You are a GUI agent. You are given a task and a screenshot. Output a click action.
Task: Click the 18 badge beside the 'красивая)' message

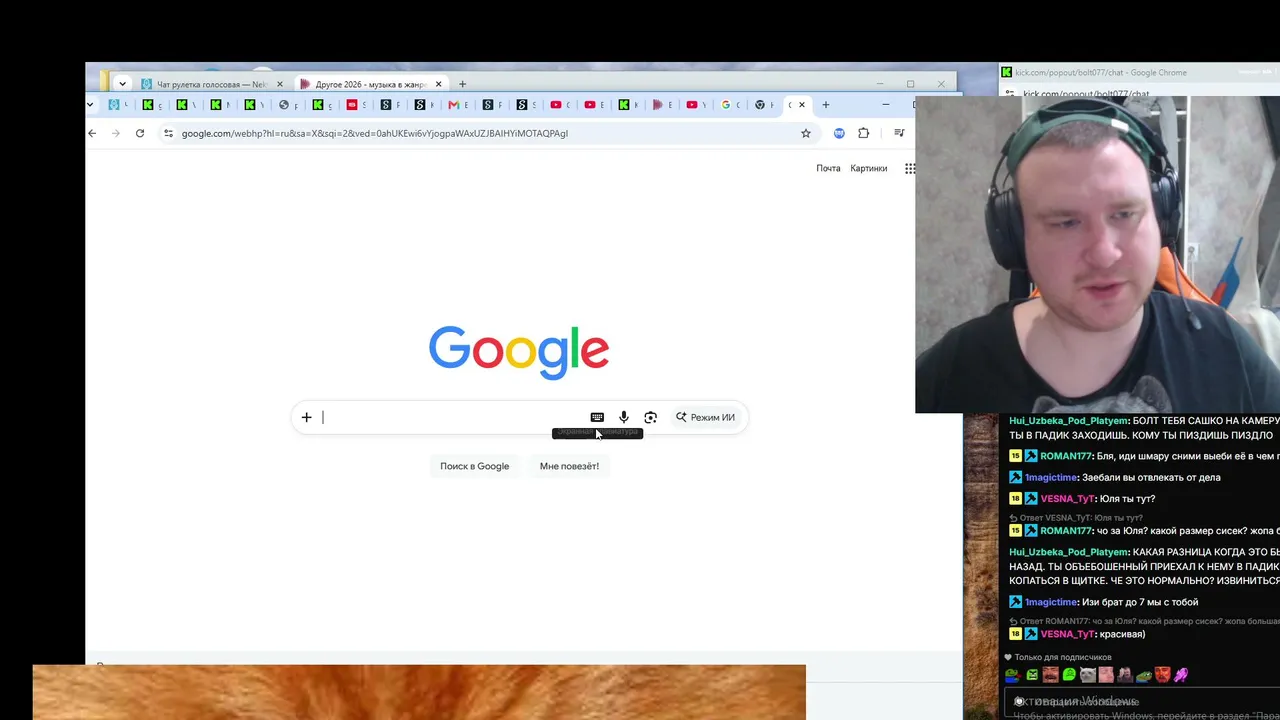tap(1015, 634)
